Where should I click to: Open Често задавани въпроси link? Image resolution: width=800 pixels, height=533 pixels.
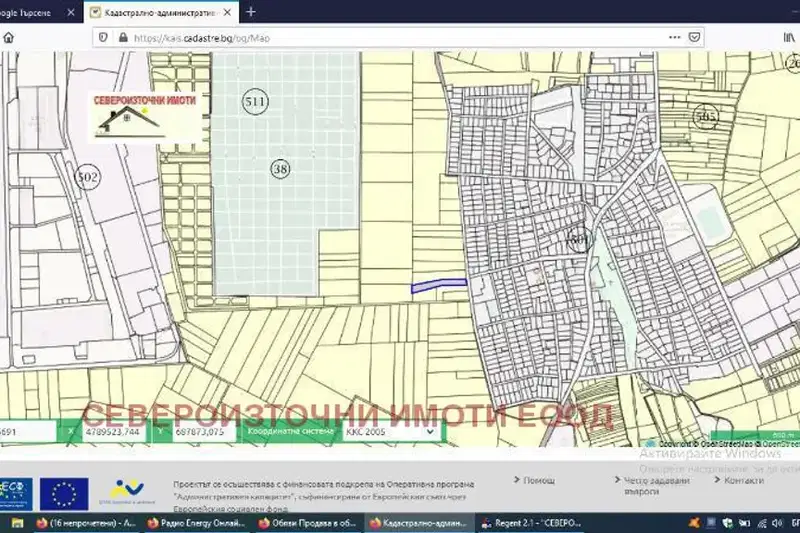point(657,486)
